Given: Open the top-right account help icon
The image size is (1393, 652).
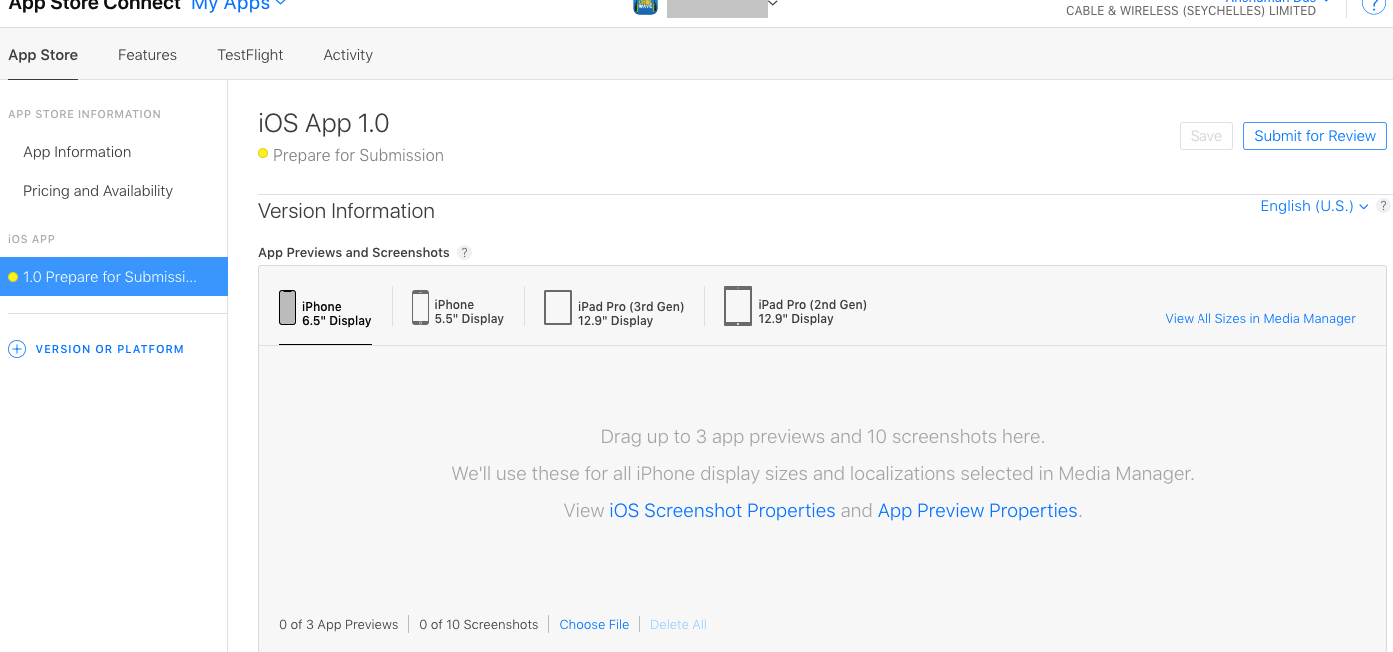Looking at the screenshot, I should click(1374, 5).
